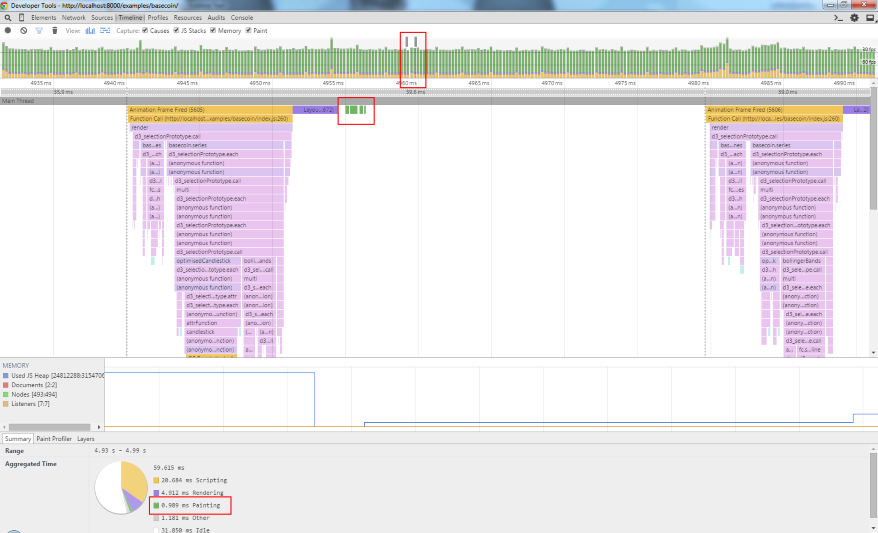
Task: Clear the timeline recording
Action: point(23,31)
